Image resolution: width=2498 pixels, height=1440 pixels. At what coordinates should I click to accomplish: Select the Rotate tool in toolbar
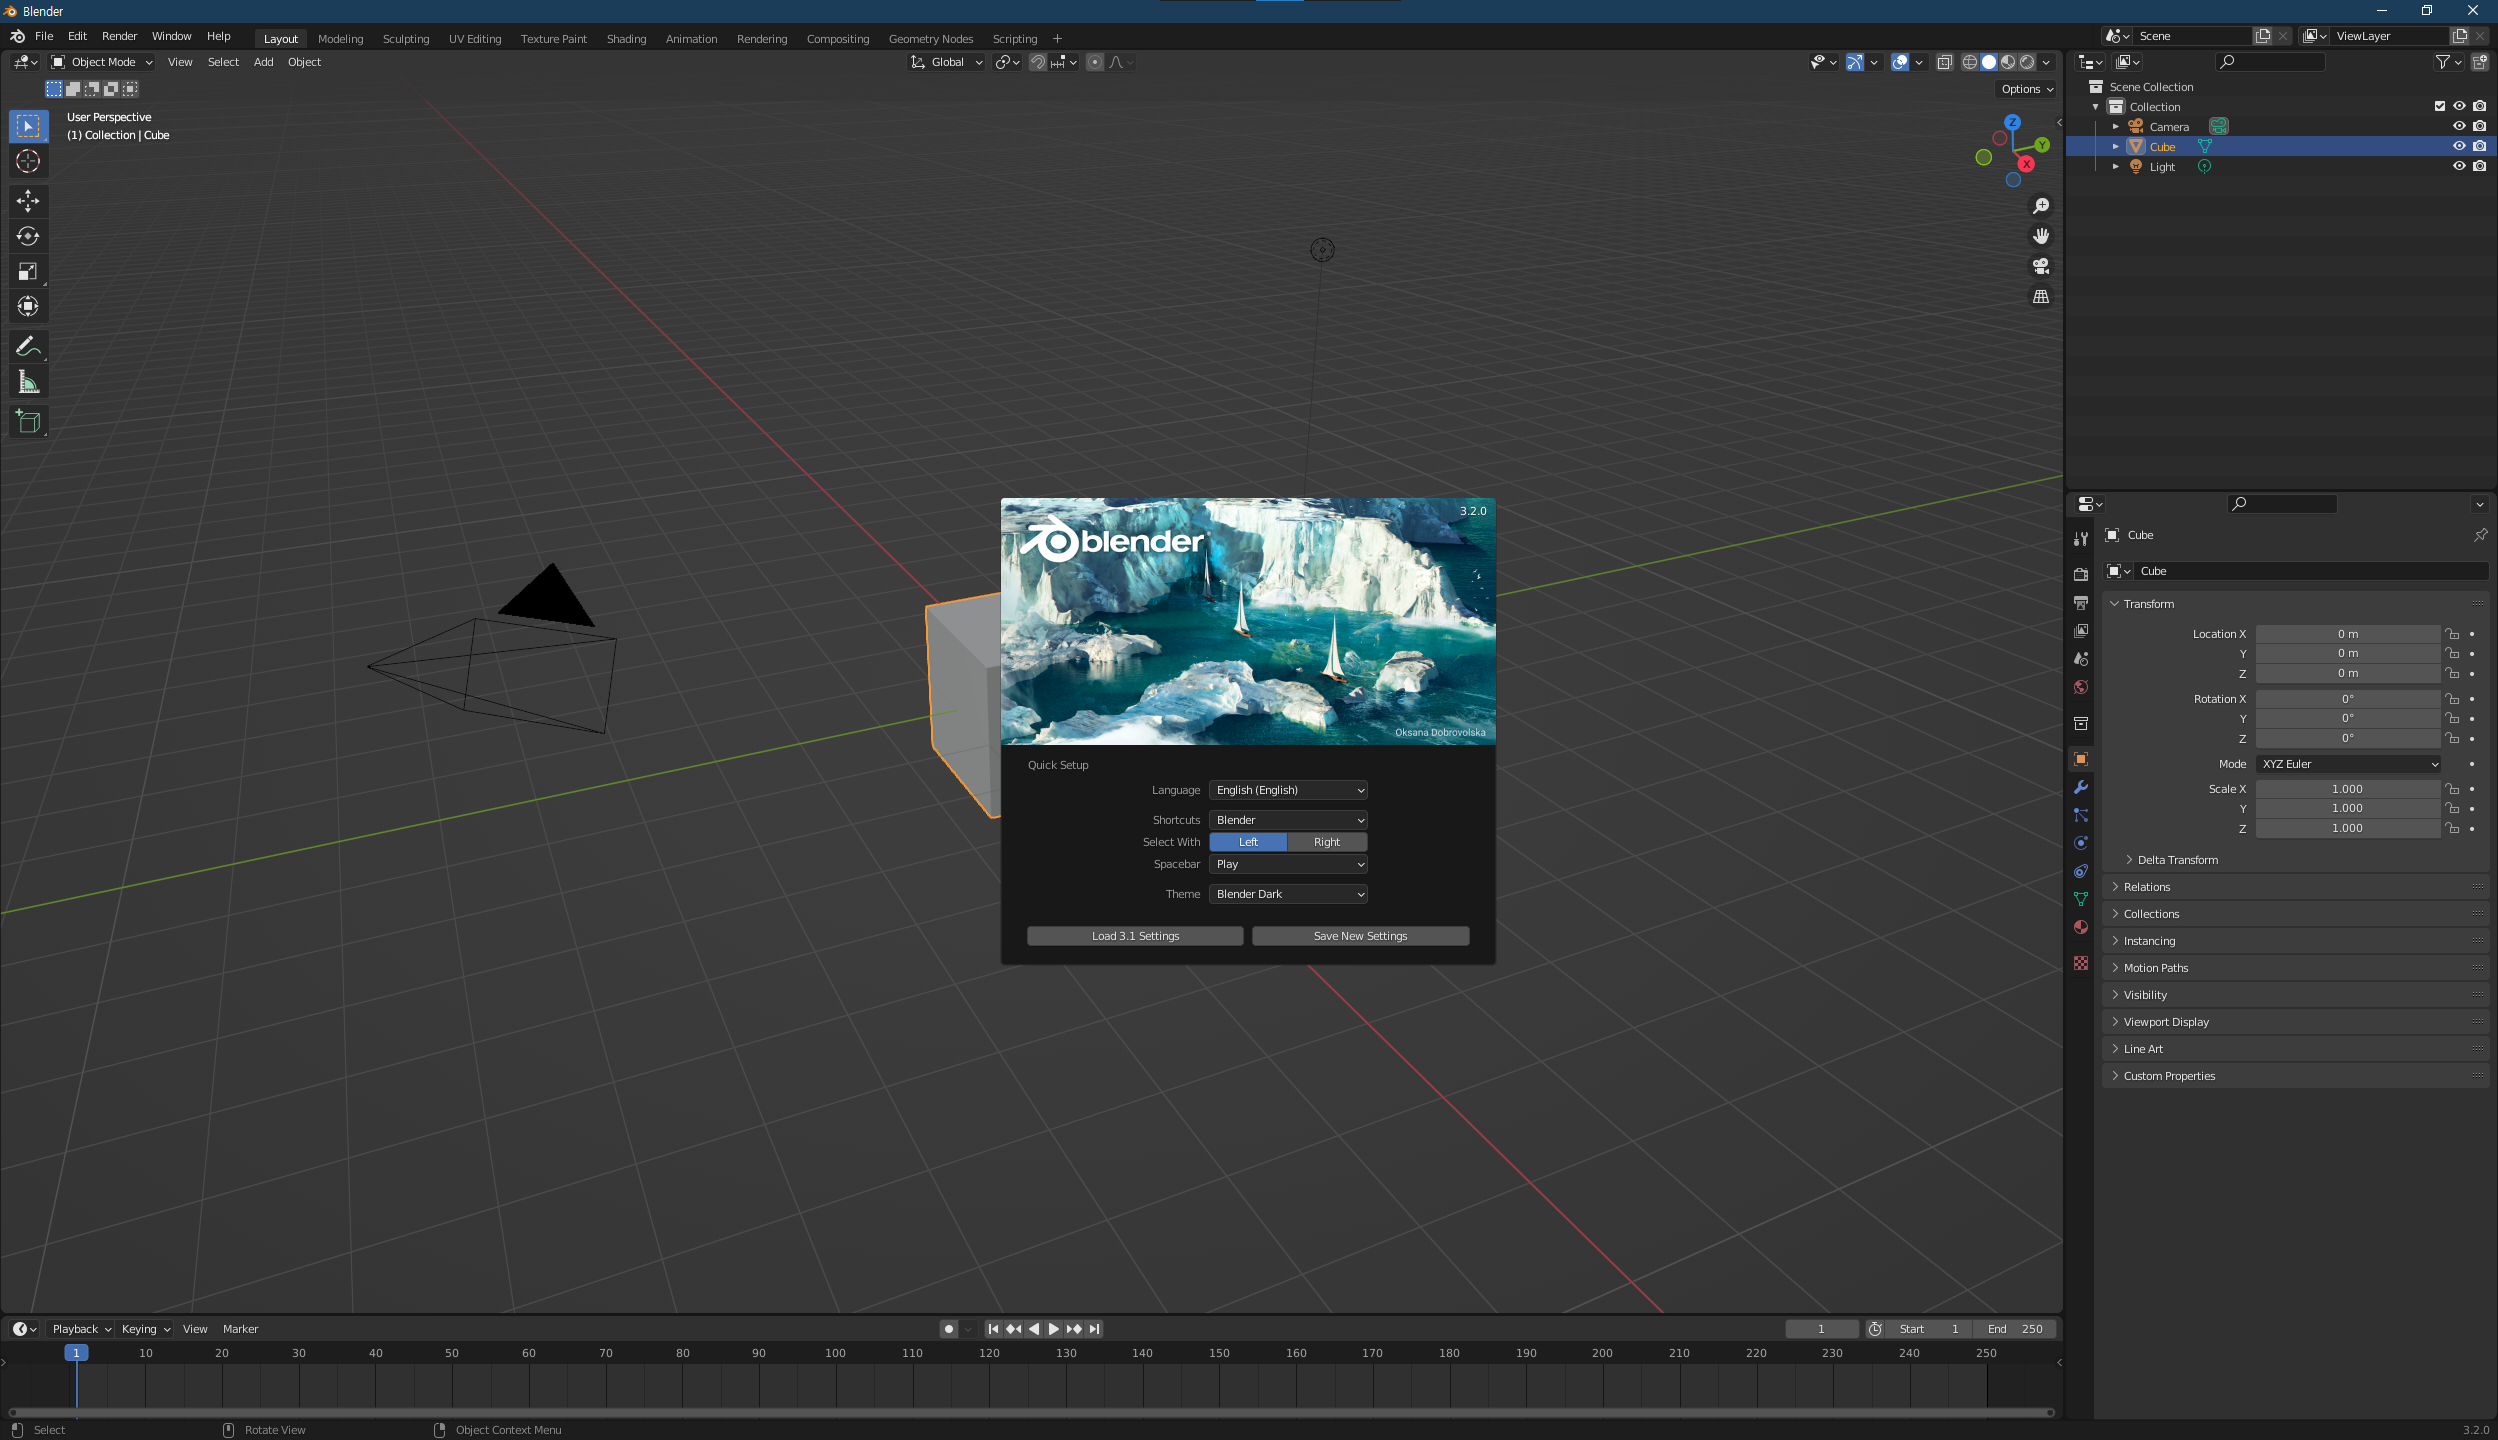(x=28, y=236)
